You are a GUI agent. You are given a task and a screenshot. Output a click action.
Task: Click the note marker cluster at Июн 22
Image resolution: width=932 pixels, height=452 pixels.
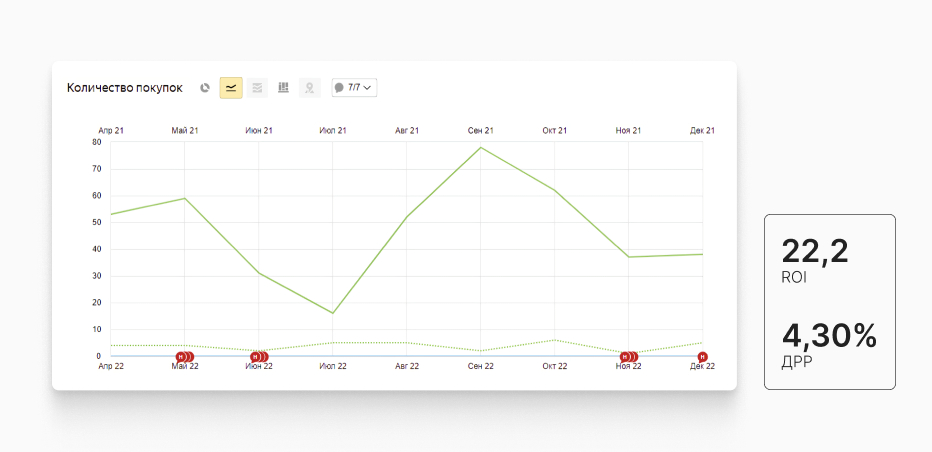[x=259, y=357]
